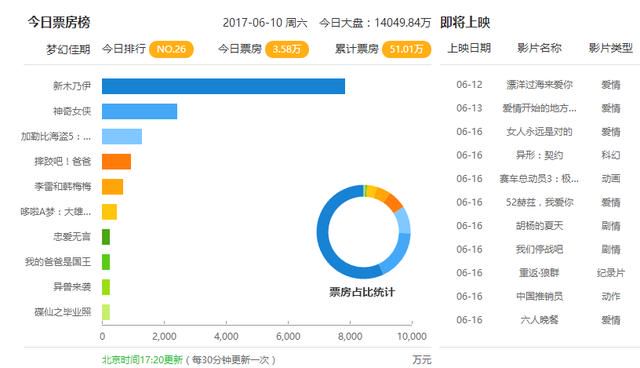This screenshot has height=368, width=640.
Task: Click the NO.26 ranking badge
Action: pos(171,49)
